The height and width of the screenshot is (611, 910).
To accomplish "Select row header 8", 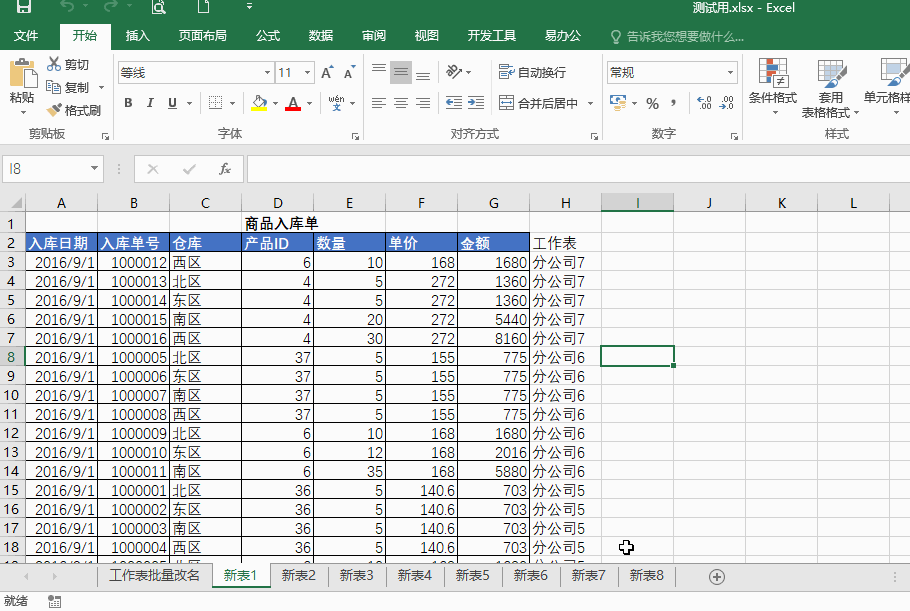I will (x=12, y=357).
